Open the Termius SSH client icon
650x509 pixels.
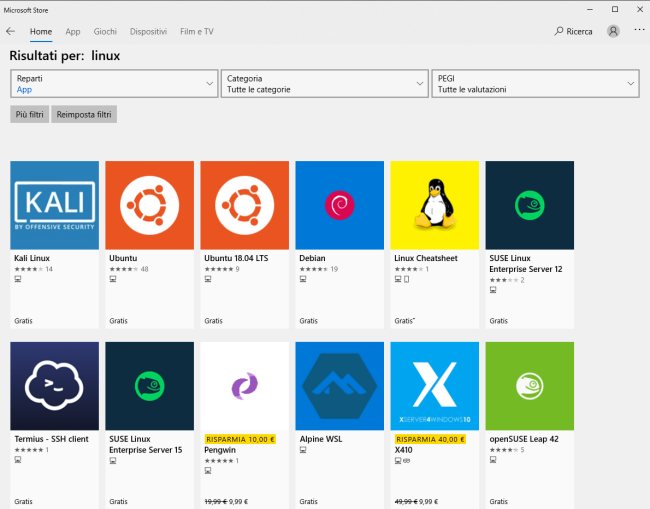[54, 386]
